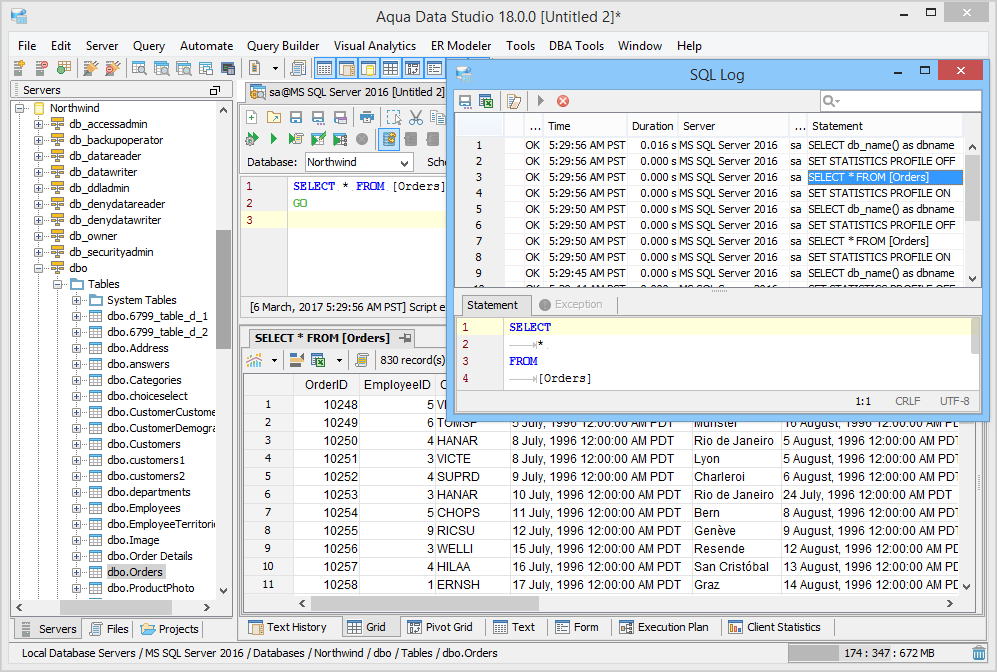Click the Cut scissors icon
This screenshot has width=997, height=672.
pos(416,117)
